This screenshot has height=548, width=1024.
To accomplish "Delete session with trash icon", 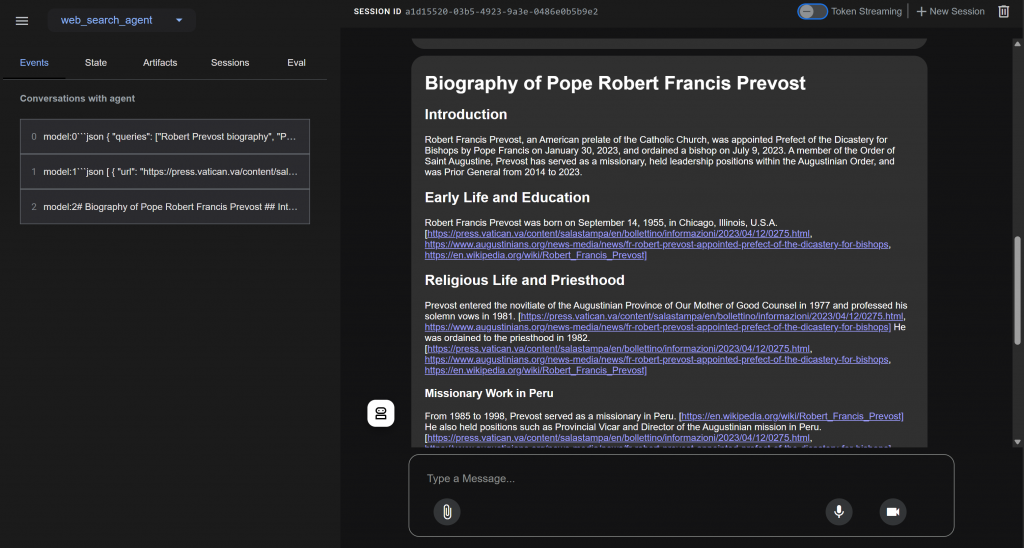I will click(1004, 11).
